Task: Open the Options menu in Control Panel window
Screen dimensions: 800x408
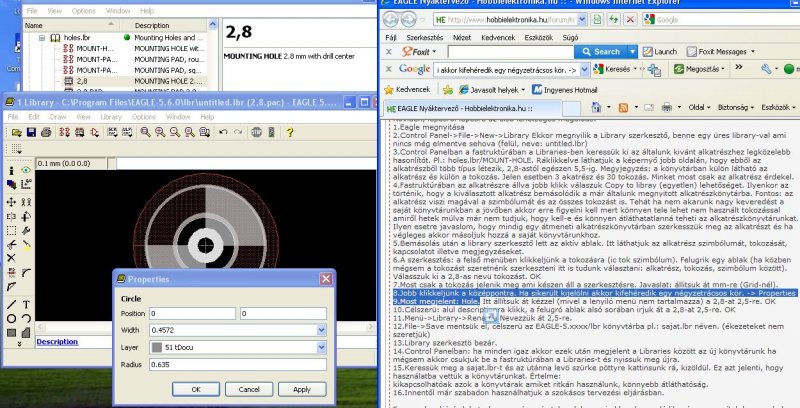Action: click(x=83, y=11)
